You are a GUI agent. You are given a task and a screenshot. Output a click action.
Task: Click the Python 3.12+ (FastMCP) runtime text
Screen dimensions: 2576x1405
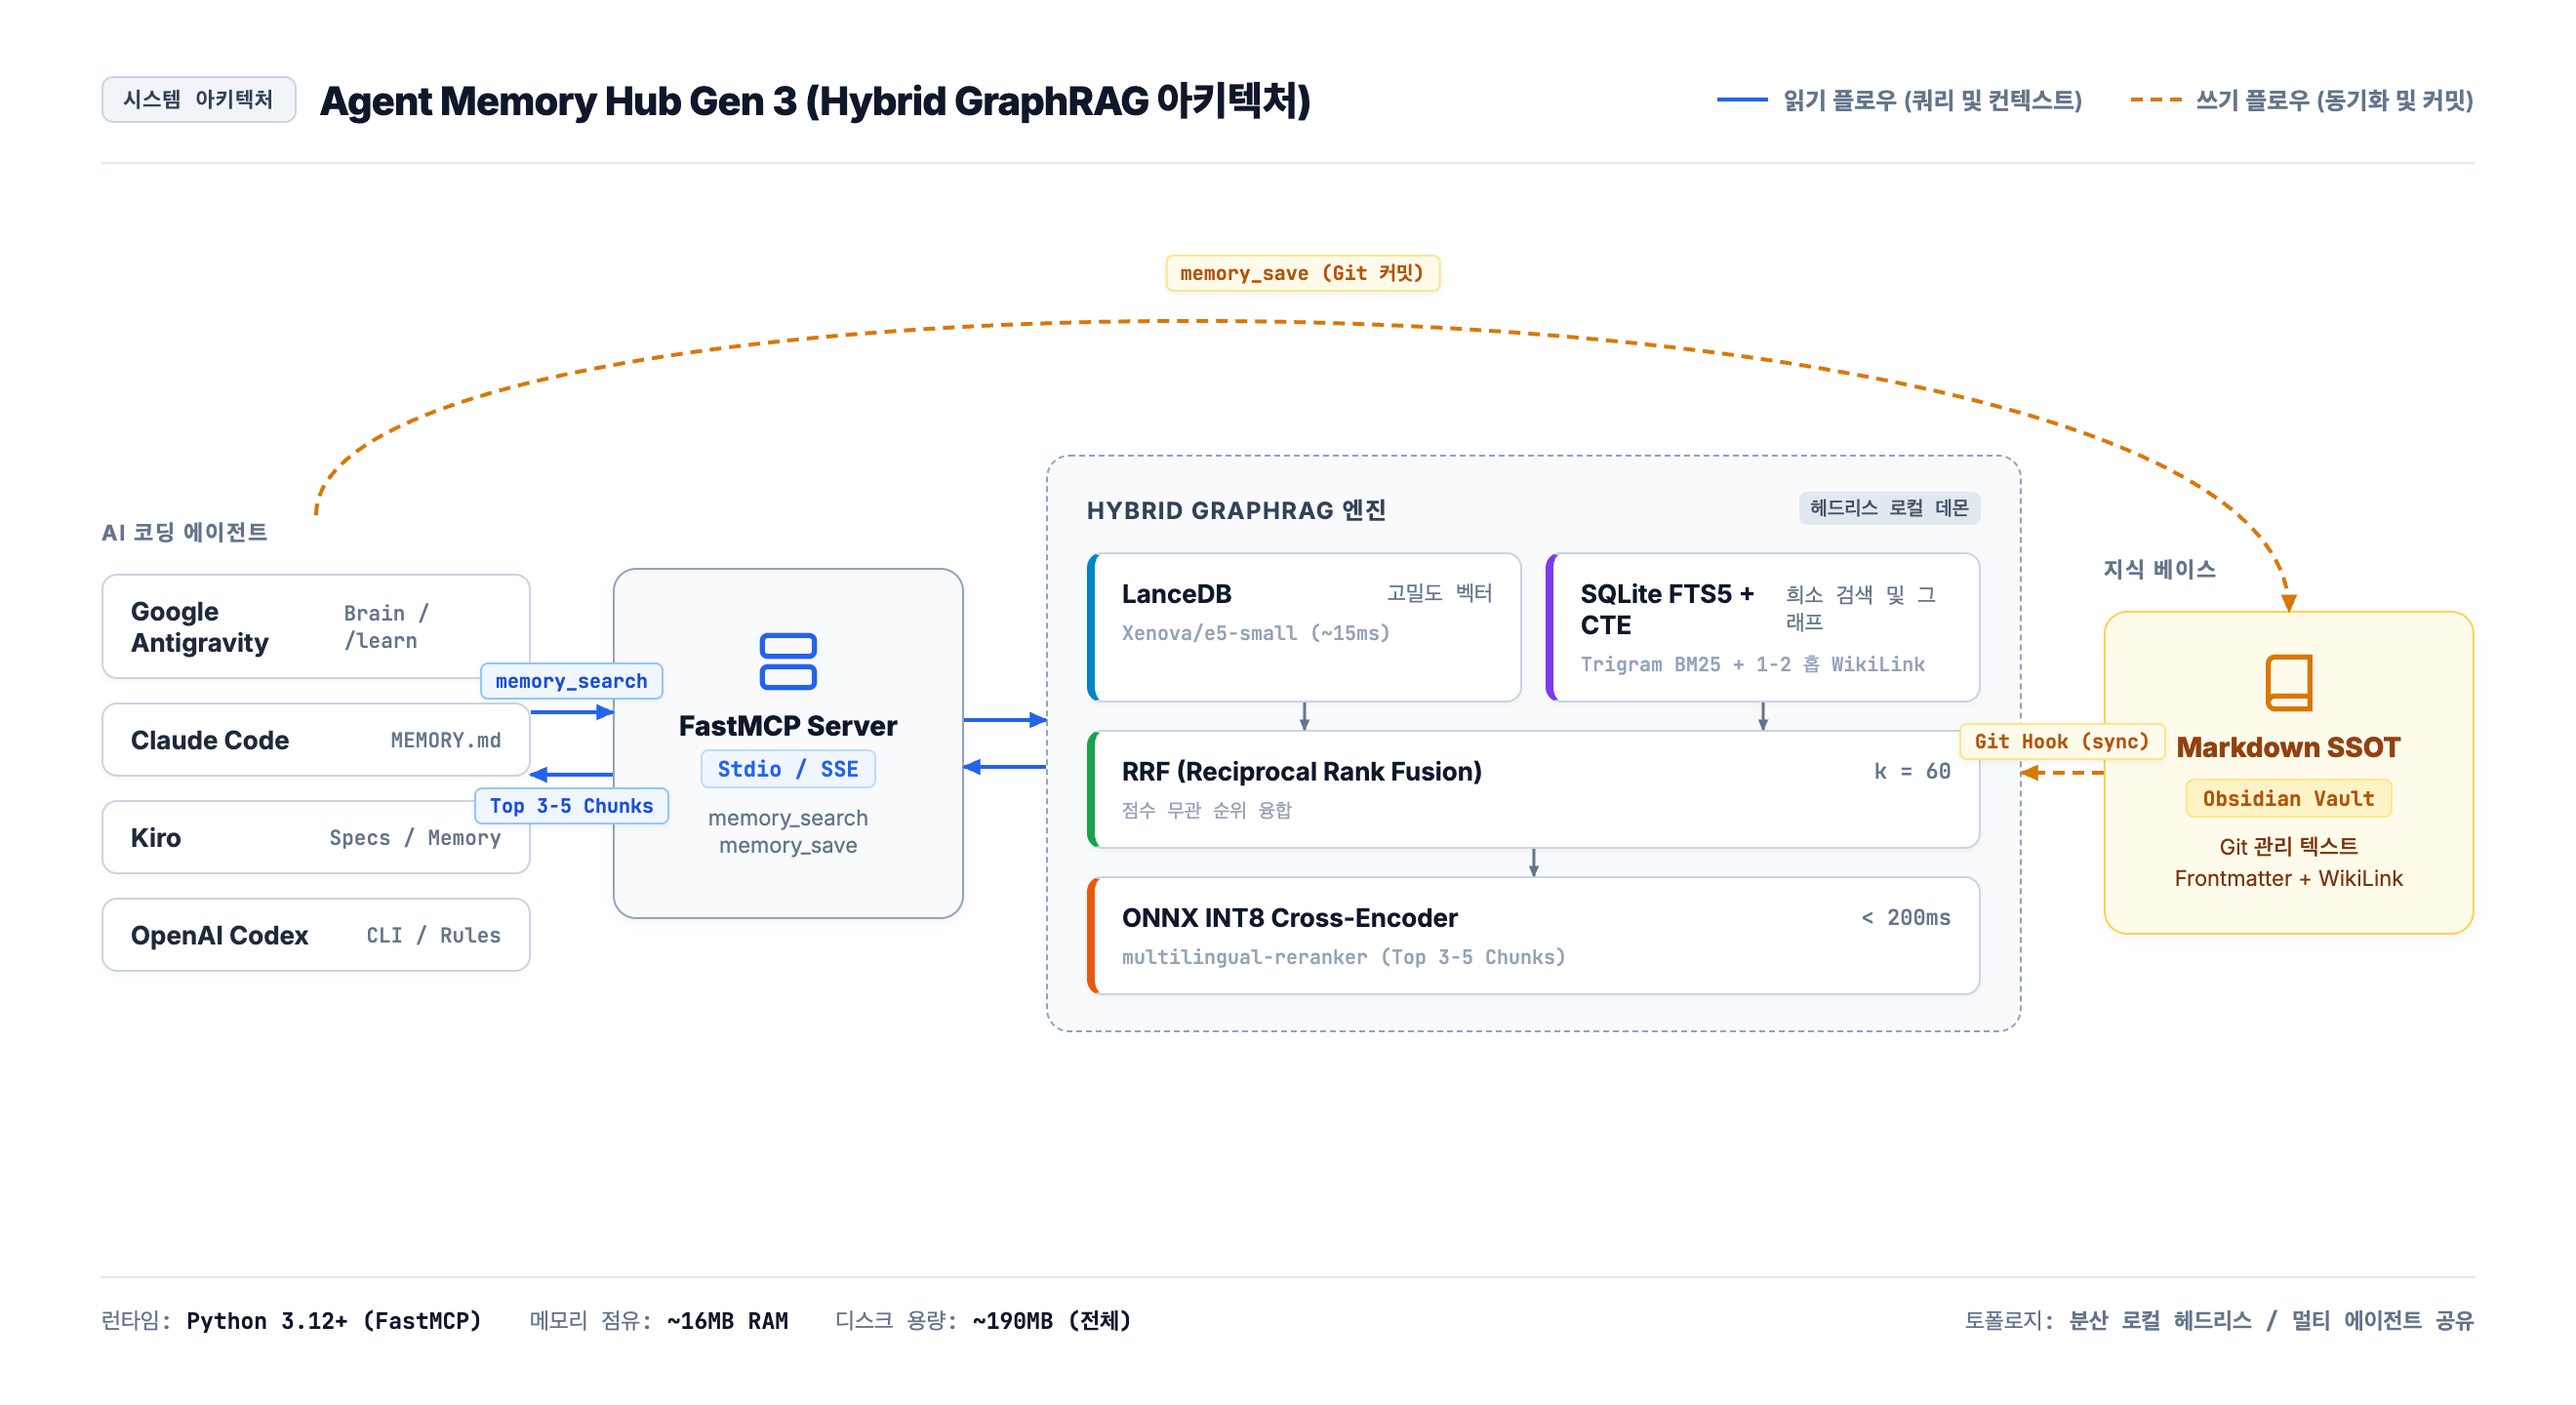[334, 1321]
